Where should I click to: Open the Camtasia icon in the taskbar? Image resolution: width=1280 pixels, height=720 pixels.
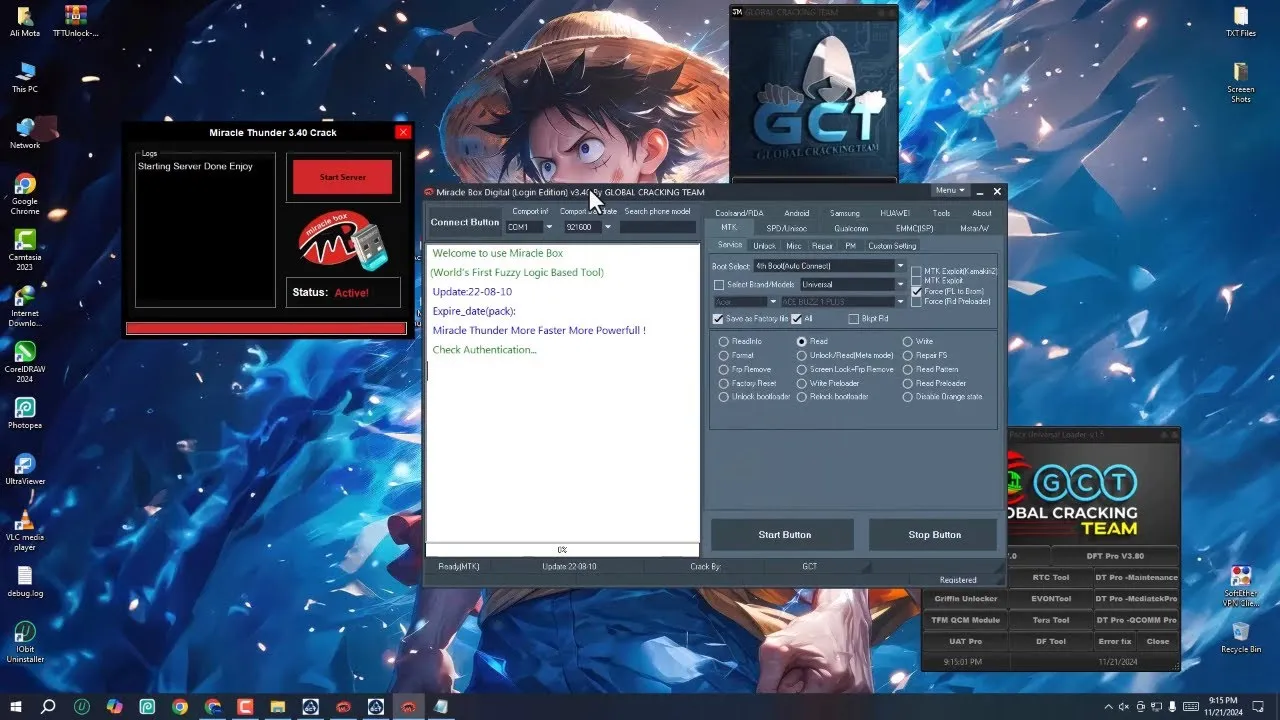pos(246,706)
